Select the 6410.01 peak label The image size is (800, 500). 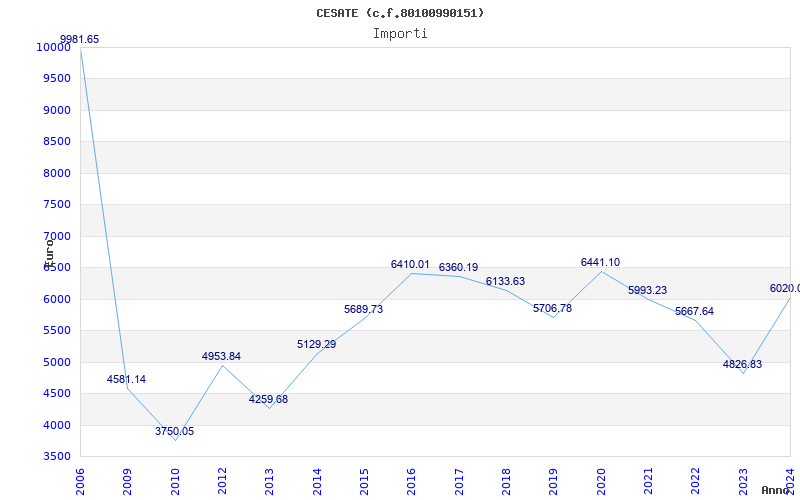point(410,264)
